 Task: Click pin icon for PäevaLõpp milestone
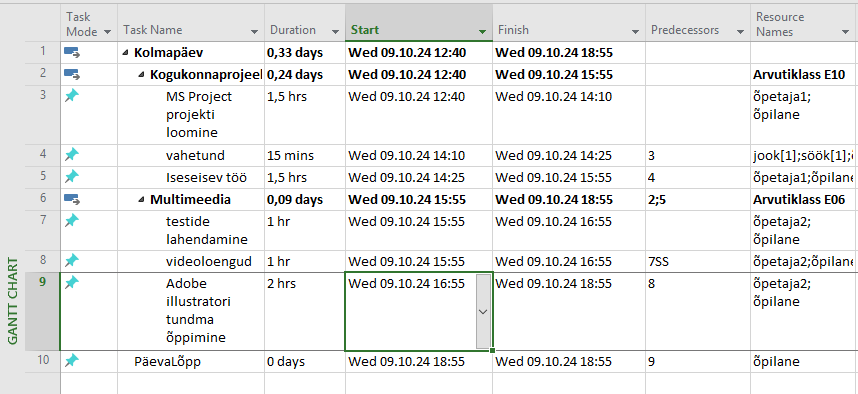pos(72,361)
